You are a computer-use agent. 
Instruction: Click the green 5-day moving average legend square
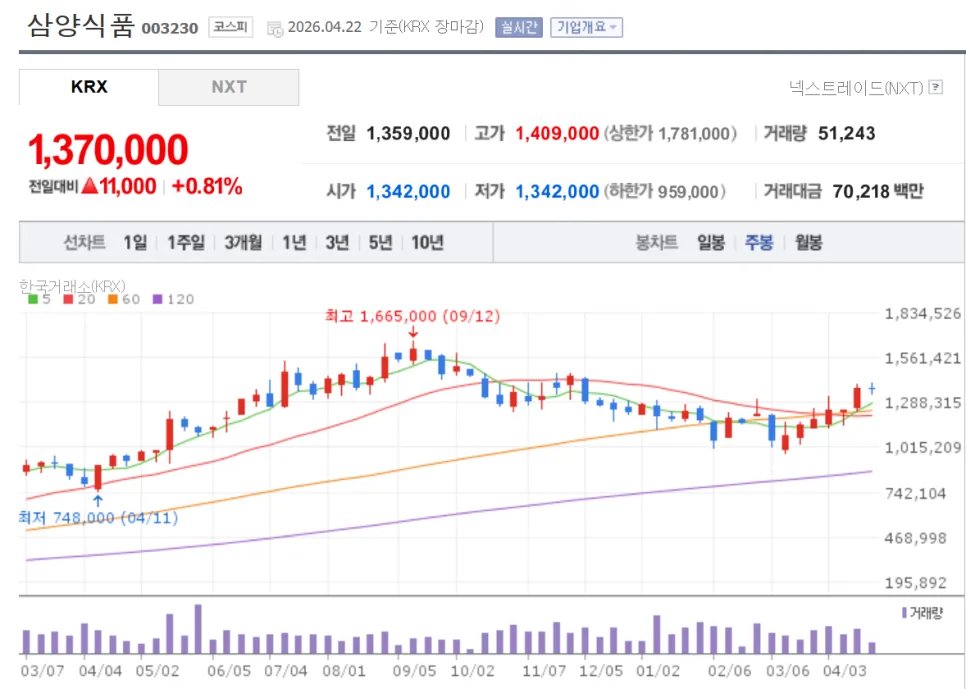[33, 300]
